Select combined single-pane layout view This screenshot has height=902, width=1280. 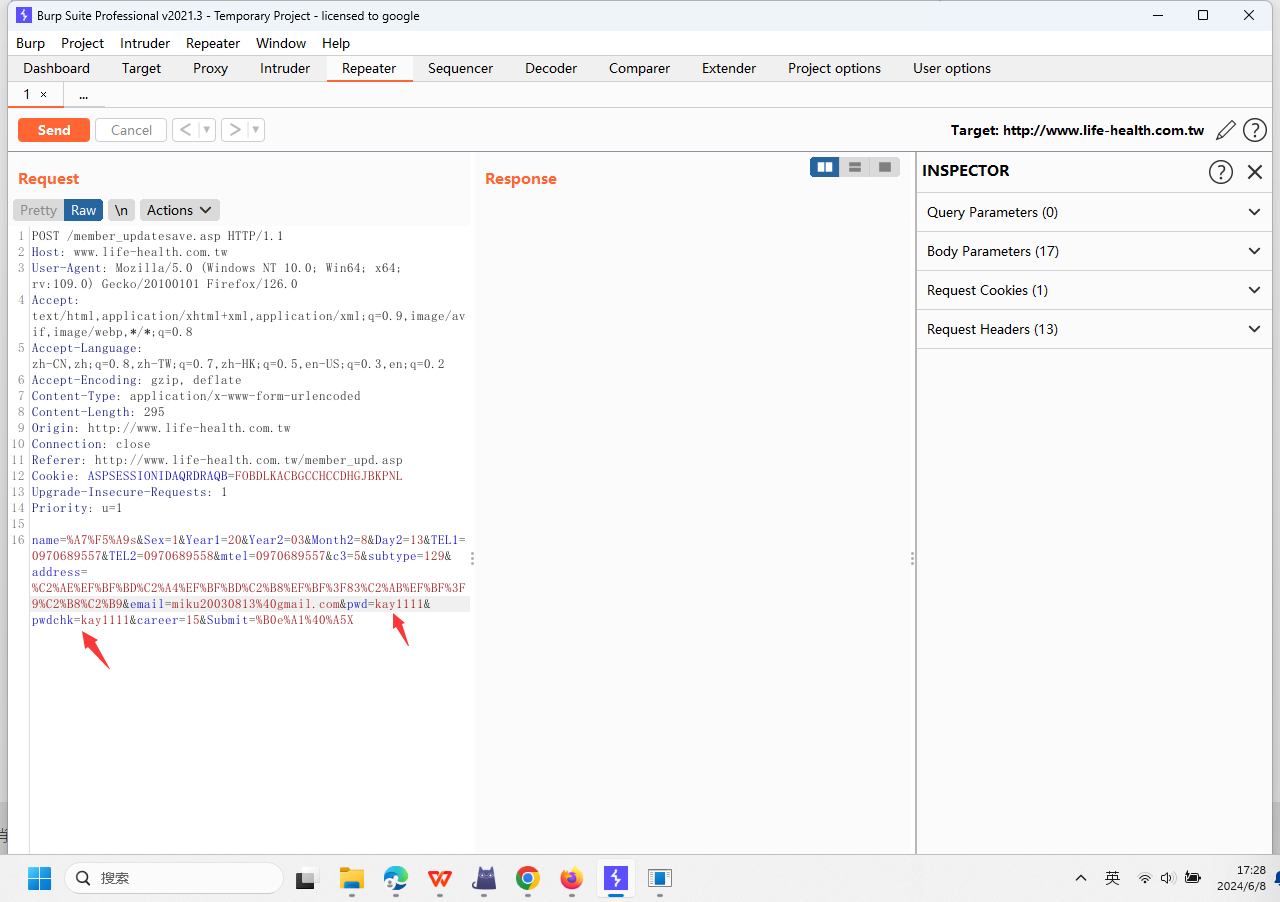pyautogui.click(x=885, y=167)
